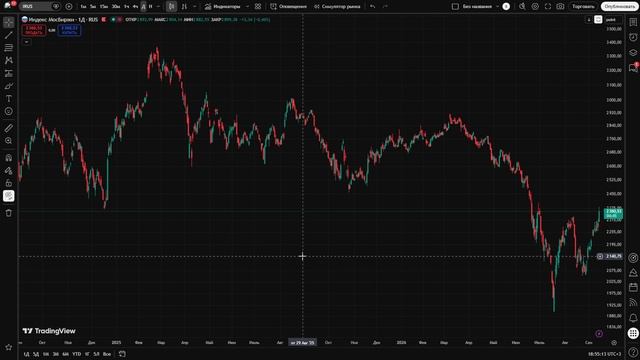
Task: Set the range to 1Д one day
Action: pos(27,354)
